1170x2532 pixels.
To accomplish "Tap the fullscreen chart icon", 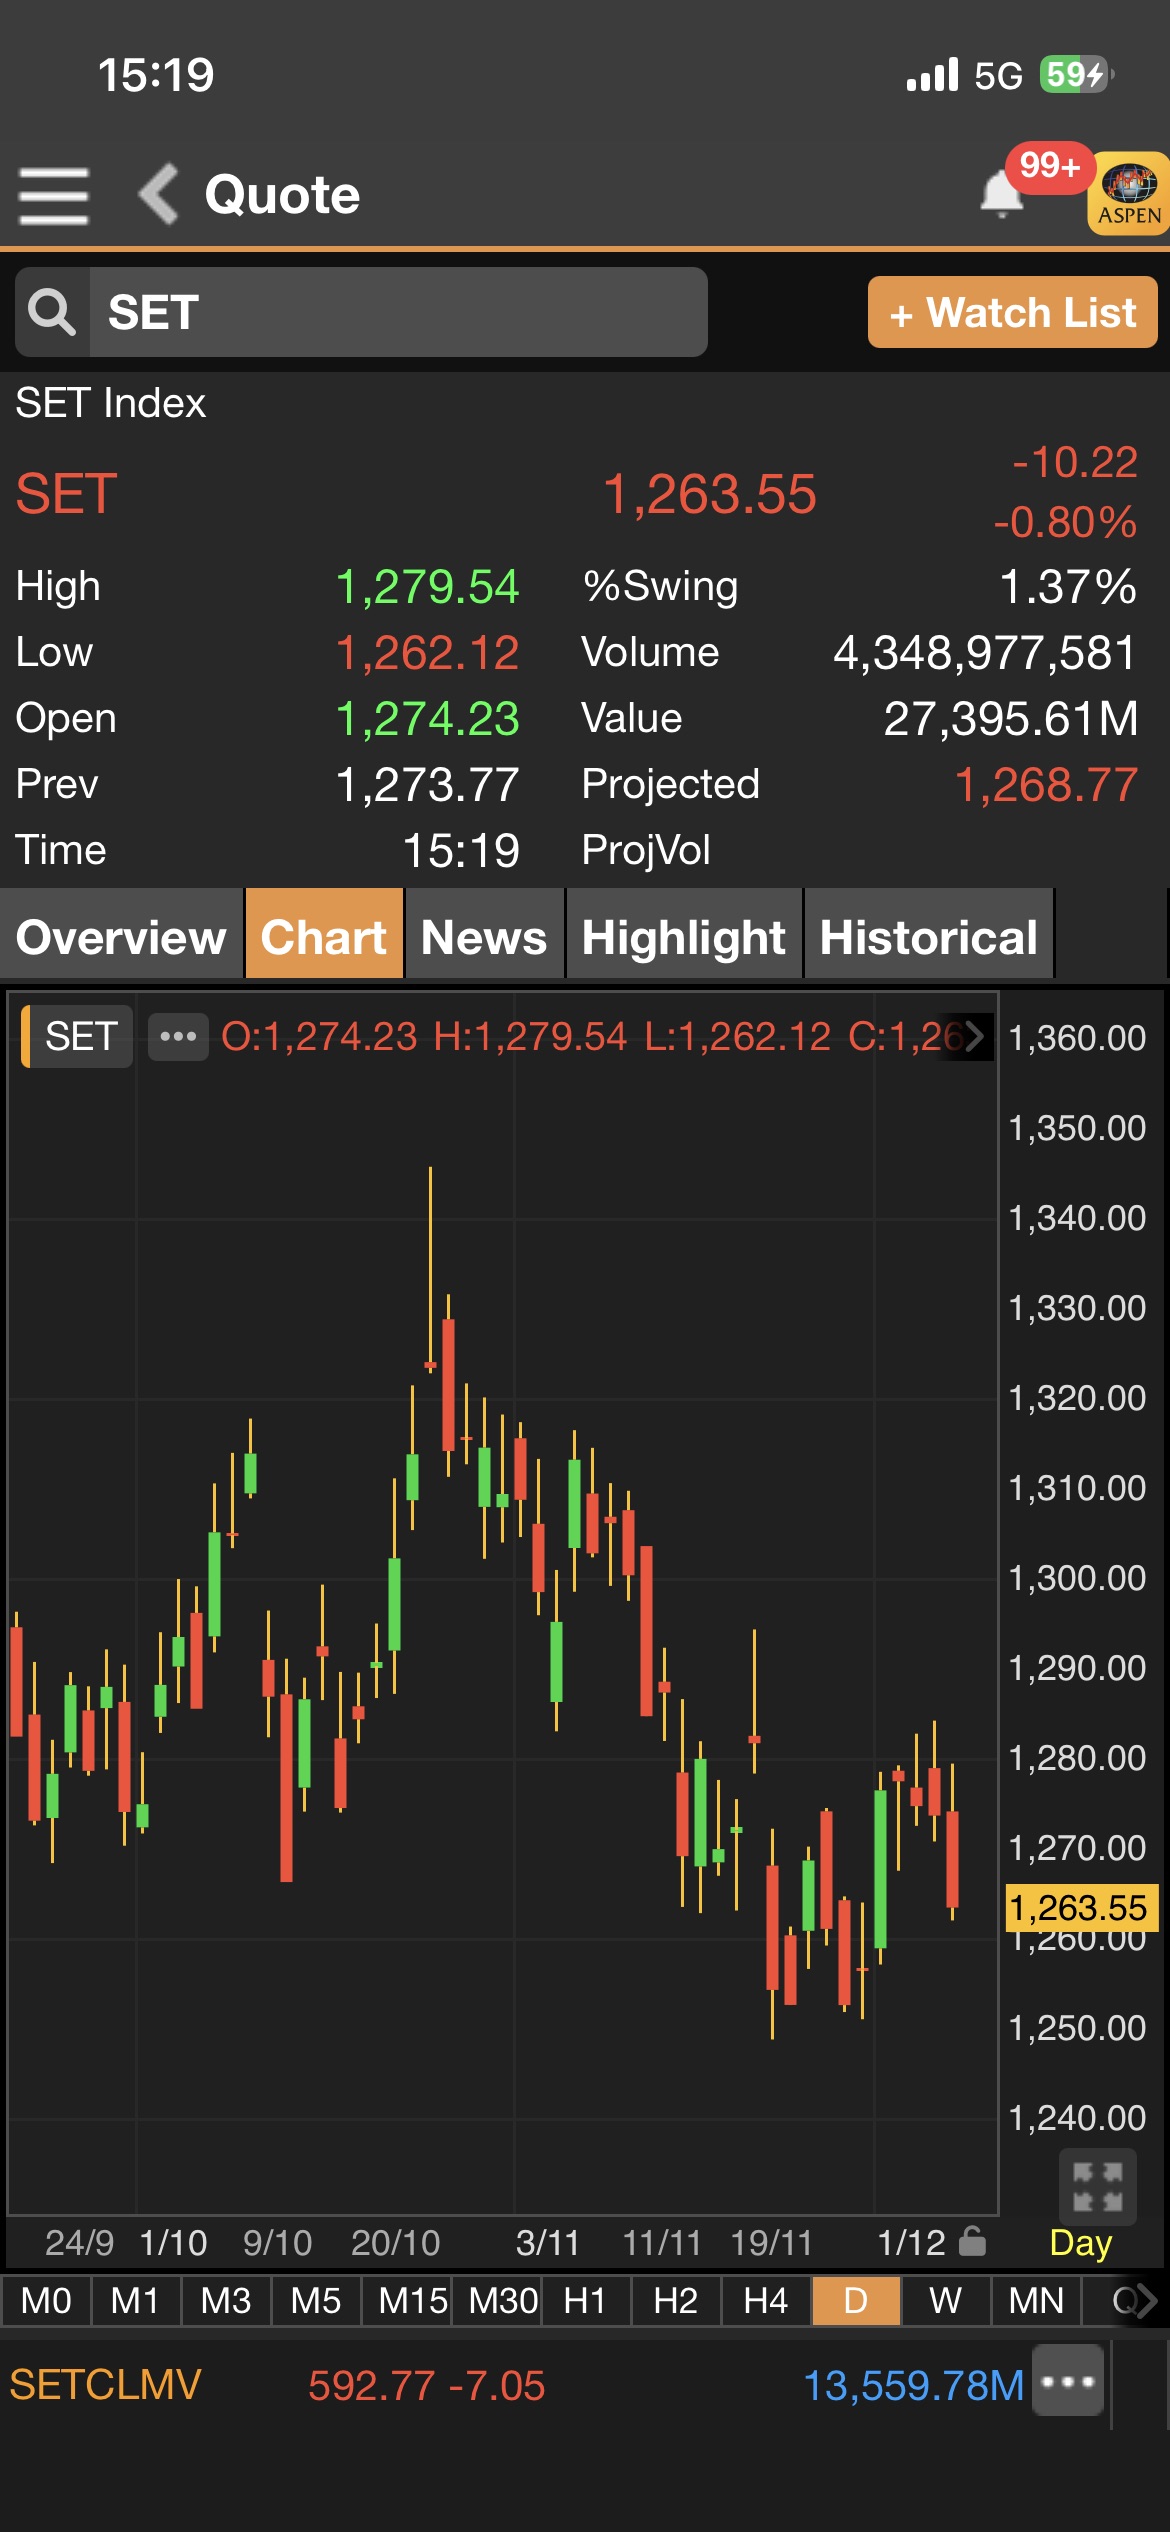I will [x=1097, y=2187].
